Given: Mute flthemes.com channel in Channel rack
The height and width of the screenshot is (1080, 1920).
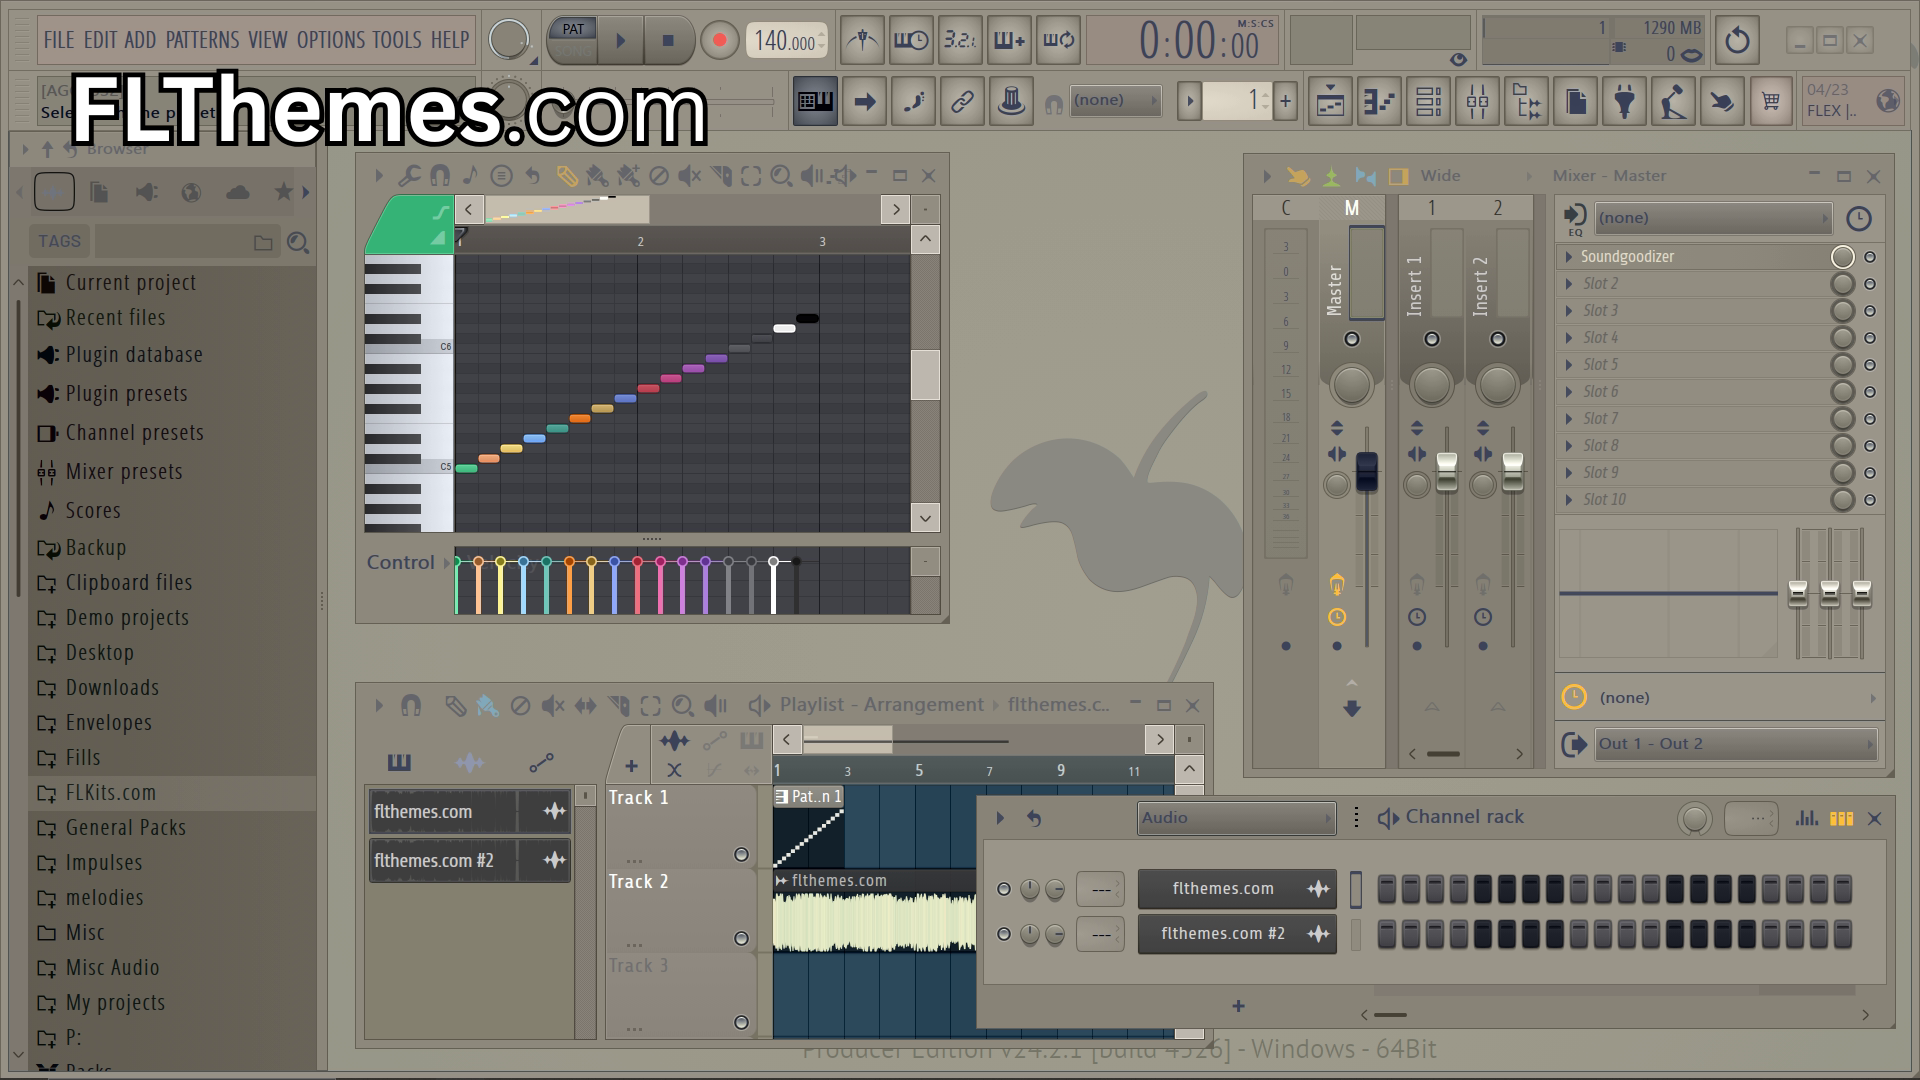Looking at the screenshot, I should click(x=1004, y=889).
